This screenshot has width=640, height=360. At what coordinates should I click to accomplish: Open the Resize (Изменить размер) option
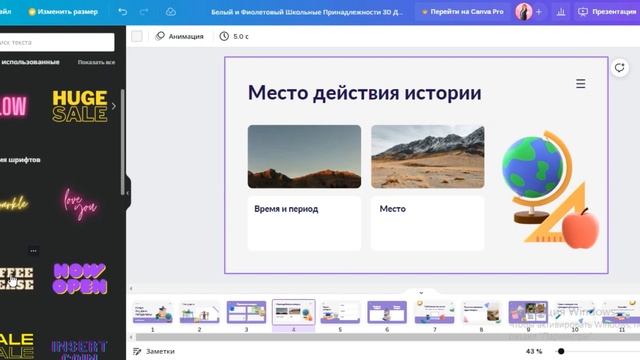point(63,12)
